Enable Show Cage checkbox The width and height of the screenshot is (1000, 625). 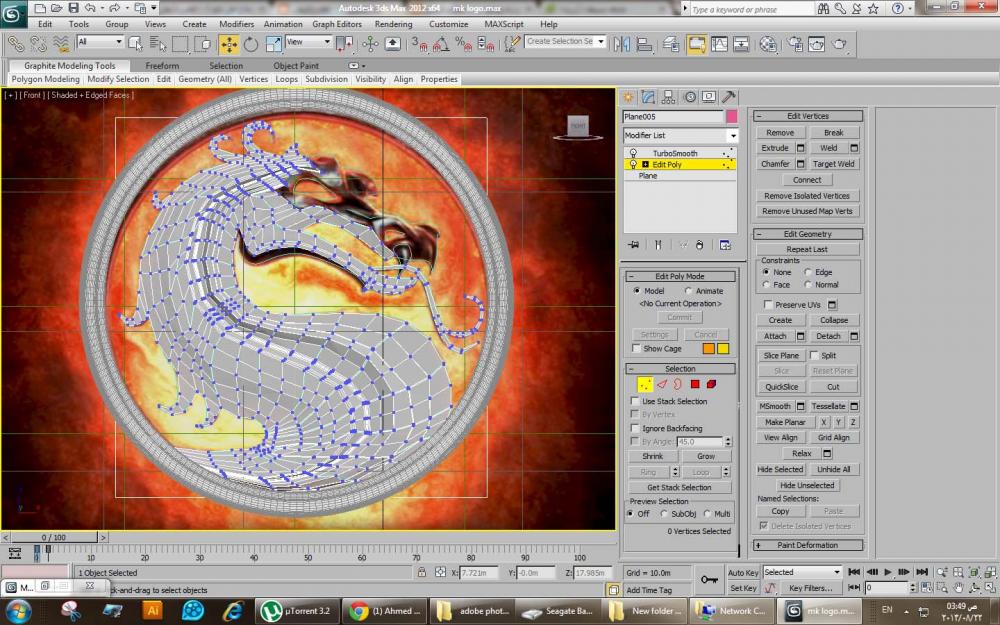click(636, 348)
